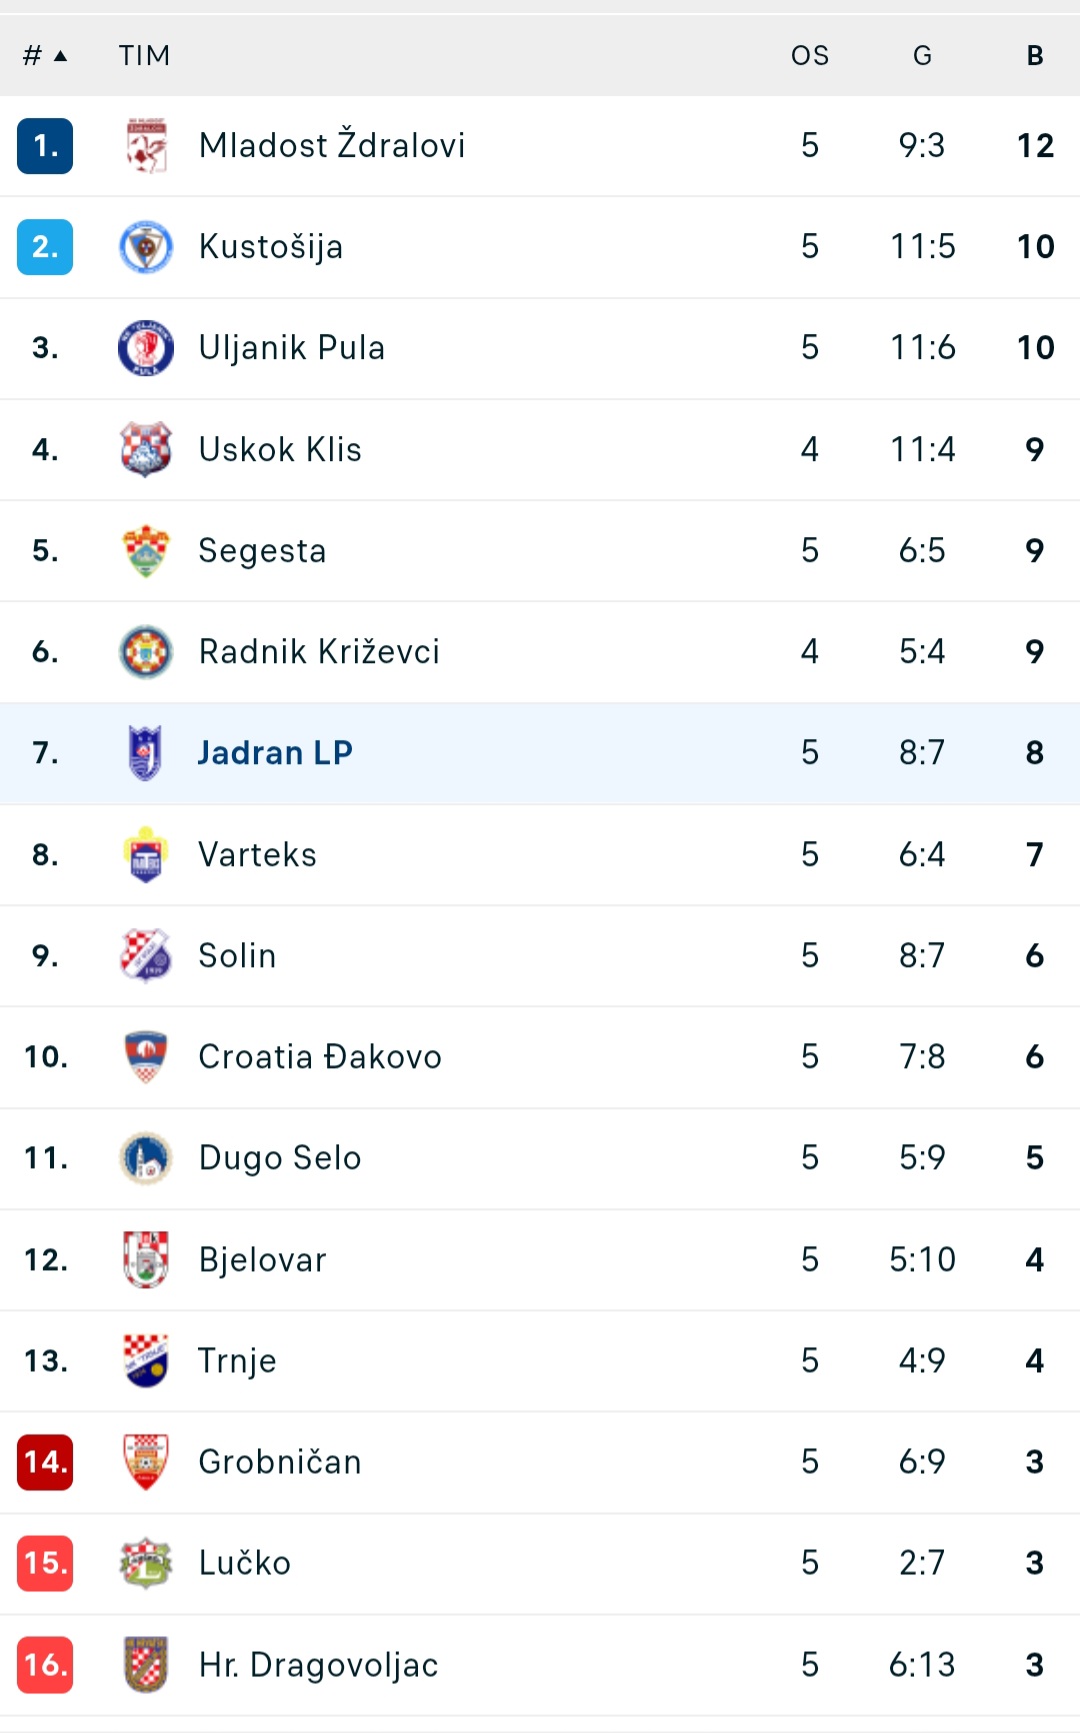Open the Hr. Dragovoljac crest icon
The image size is (1080, 1733).
pyautogui.click(x=146, y=1664)
